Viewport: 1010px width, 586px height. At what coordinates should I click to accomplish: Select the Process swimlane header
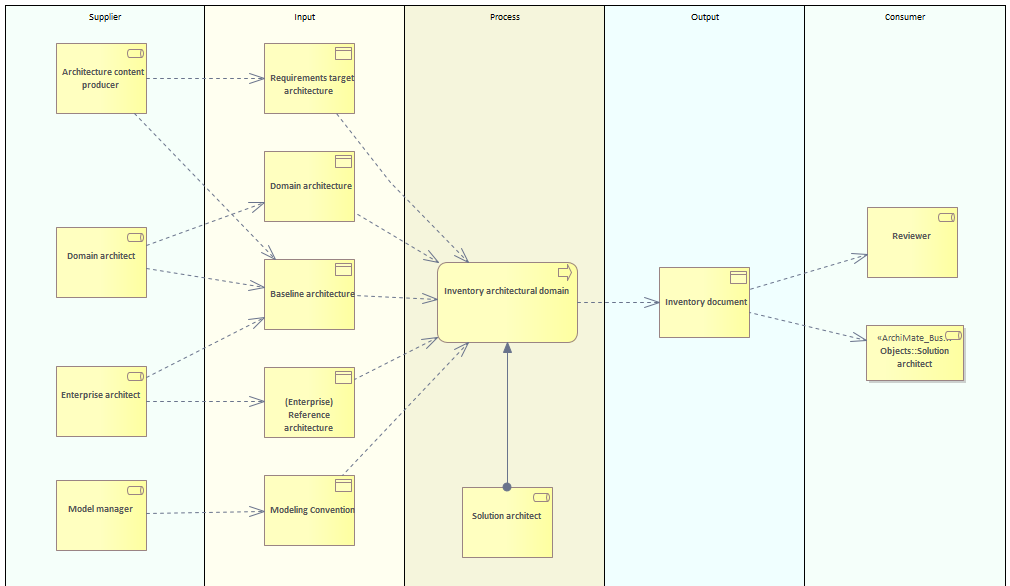pyautogui.click(x=505, y=17)
